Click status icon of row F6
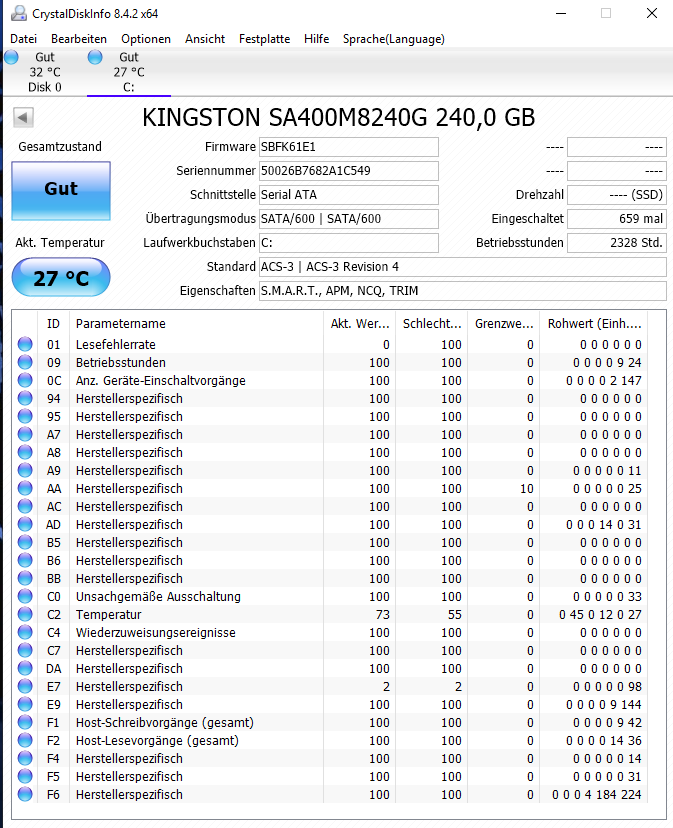Image resolution: width=673 pixels, height=828 pixels. pyautogui.click(x=25, y=794)
